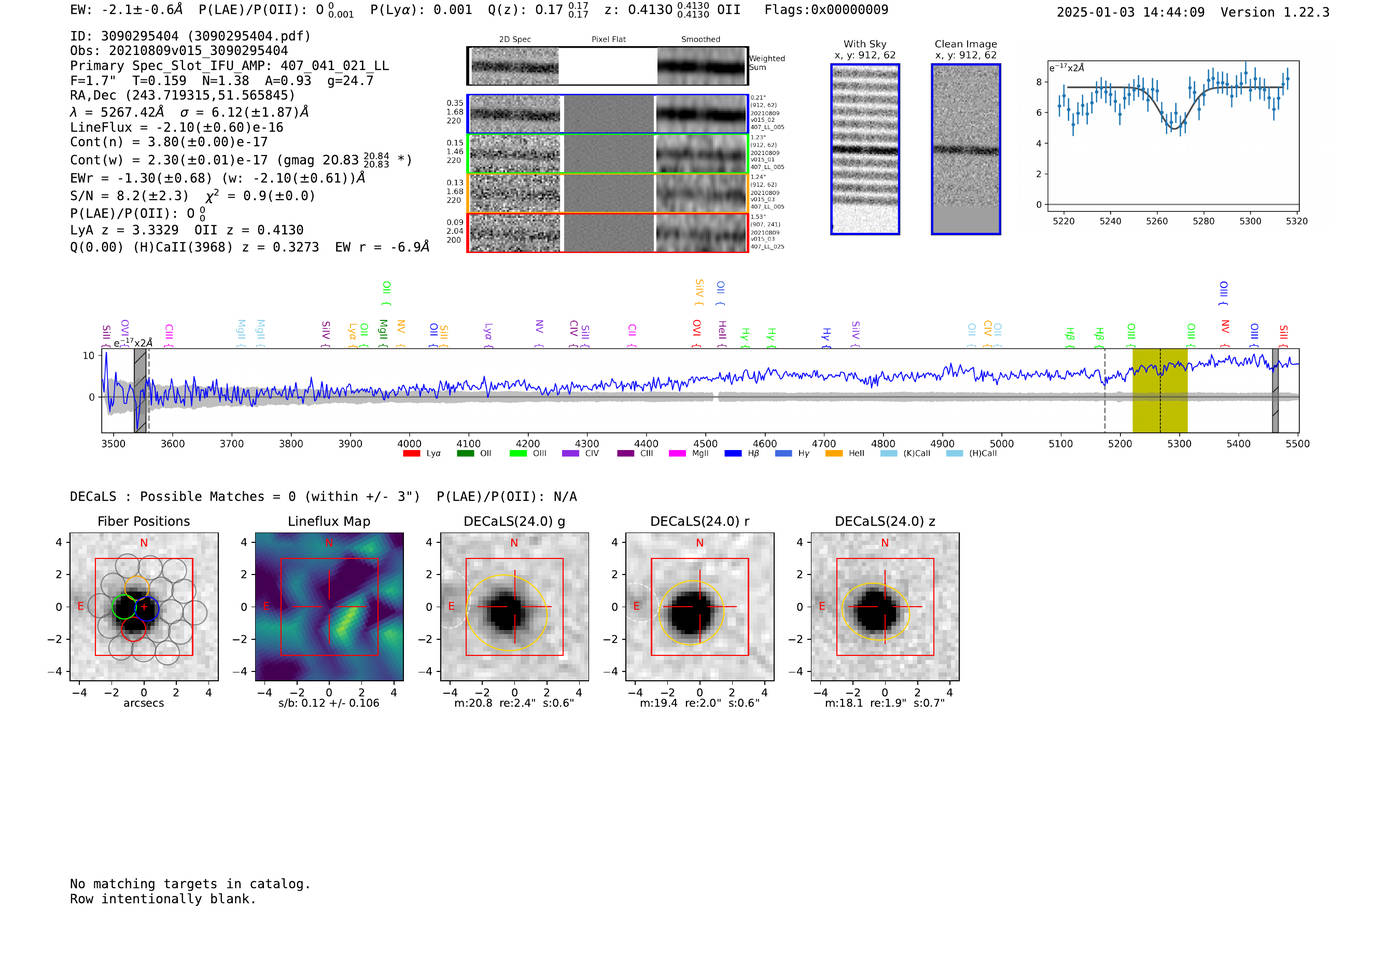Click the LyA z = 3.3329 line
This screenshot has width=1400, height=953.
pyautogui.click(x=187, y=230)
